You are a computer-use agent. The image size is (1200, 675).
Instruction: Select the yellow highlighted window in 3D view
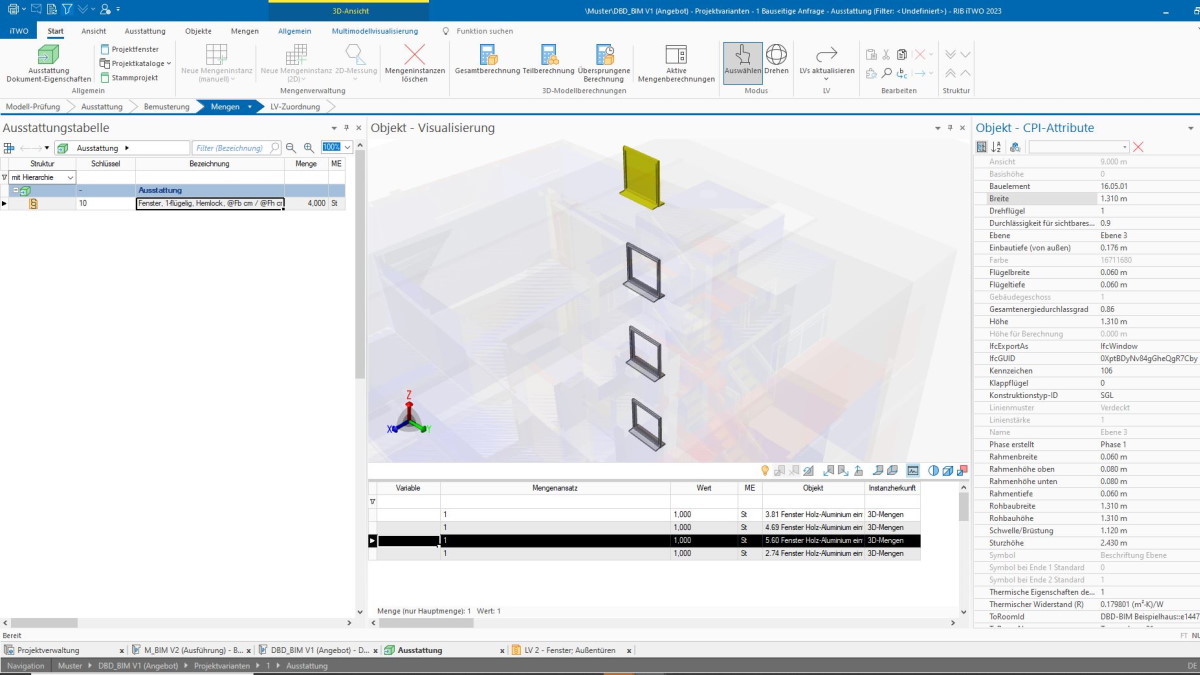pyautogui.click(x=639, y=176)
